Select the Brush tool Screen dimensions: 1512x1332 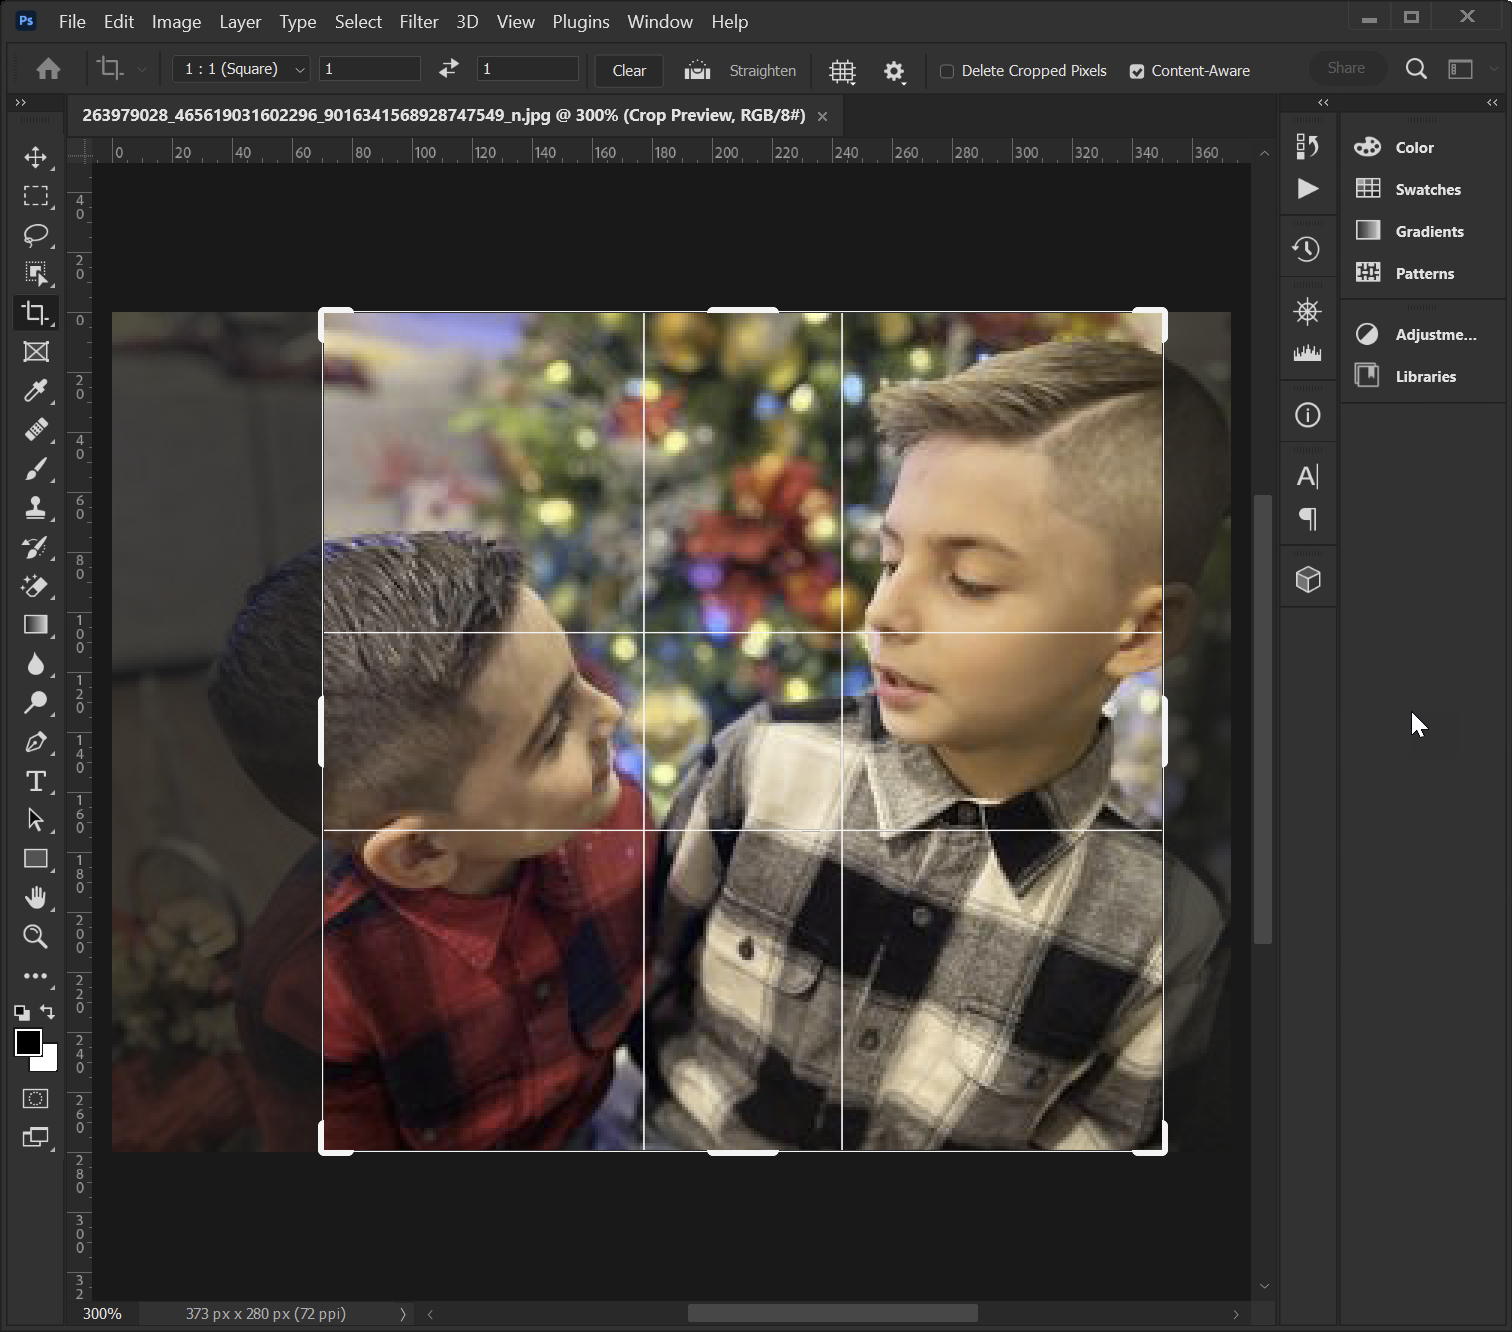35,469
